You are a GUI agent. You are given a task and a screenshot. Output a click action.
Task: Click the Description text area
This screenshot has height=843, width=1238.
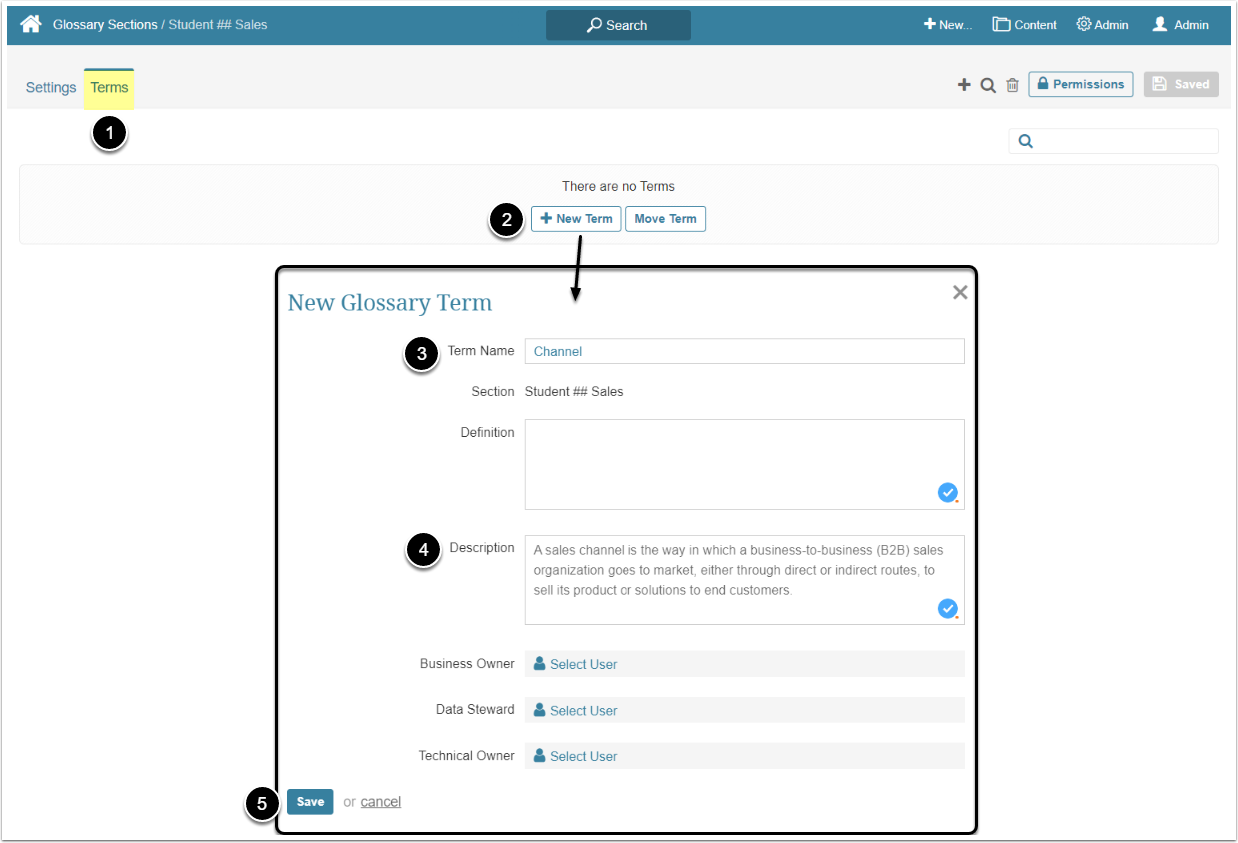(744, 580)
